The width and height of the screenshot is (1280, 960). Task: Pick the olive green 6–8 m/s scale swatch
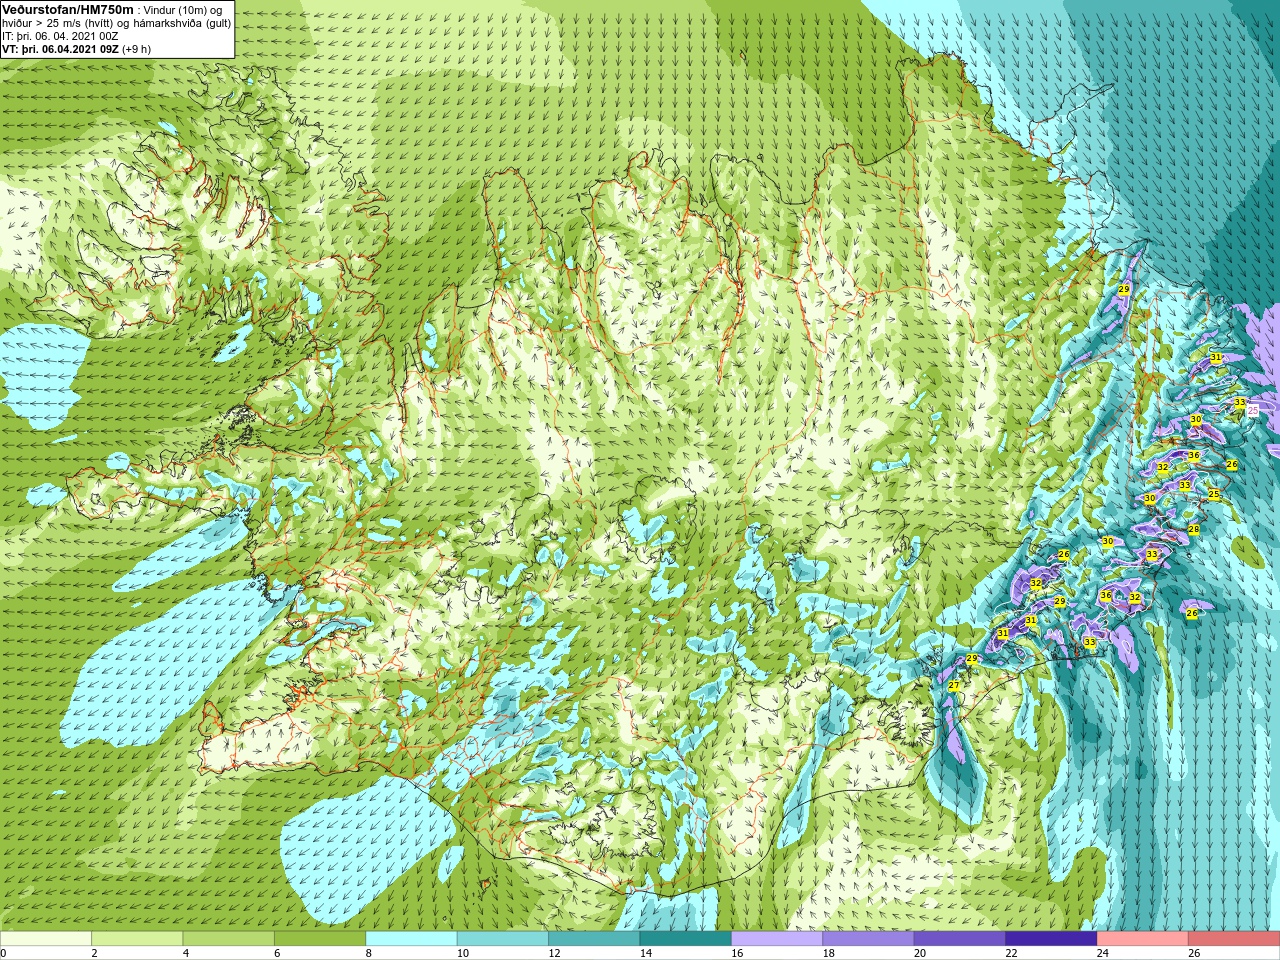click(320, 939)
